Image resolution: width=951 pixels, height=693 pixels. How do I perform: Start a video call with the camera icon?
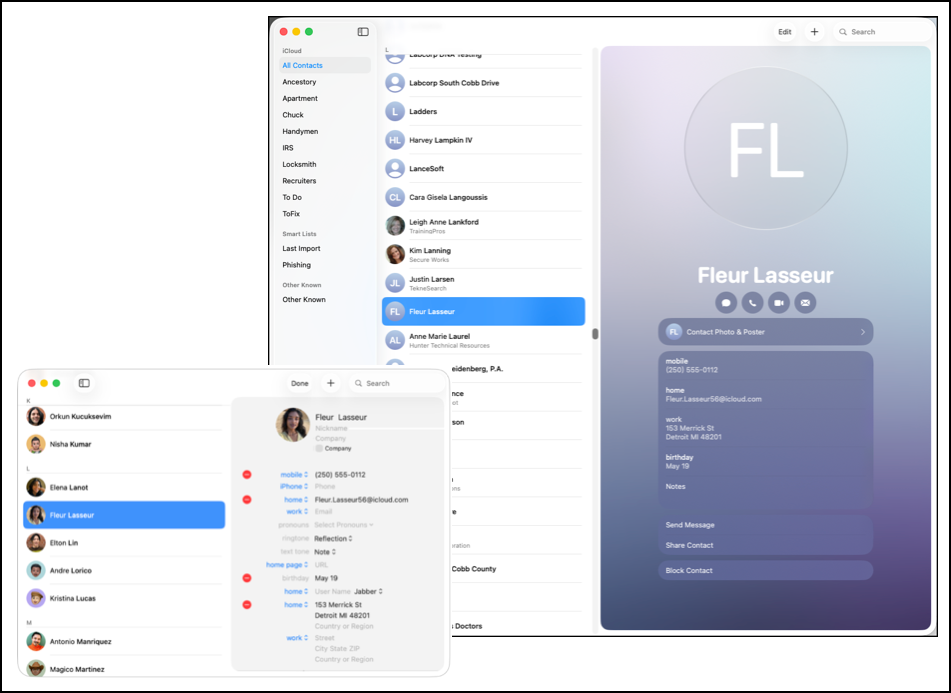coord(779,303)
